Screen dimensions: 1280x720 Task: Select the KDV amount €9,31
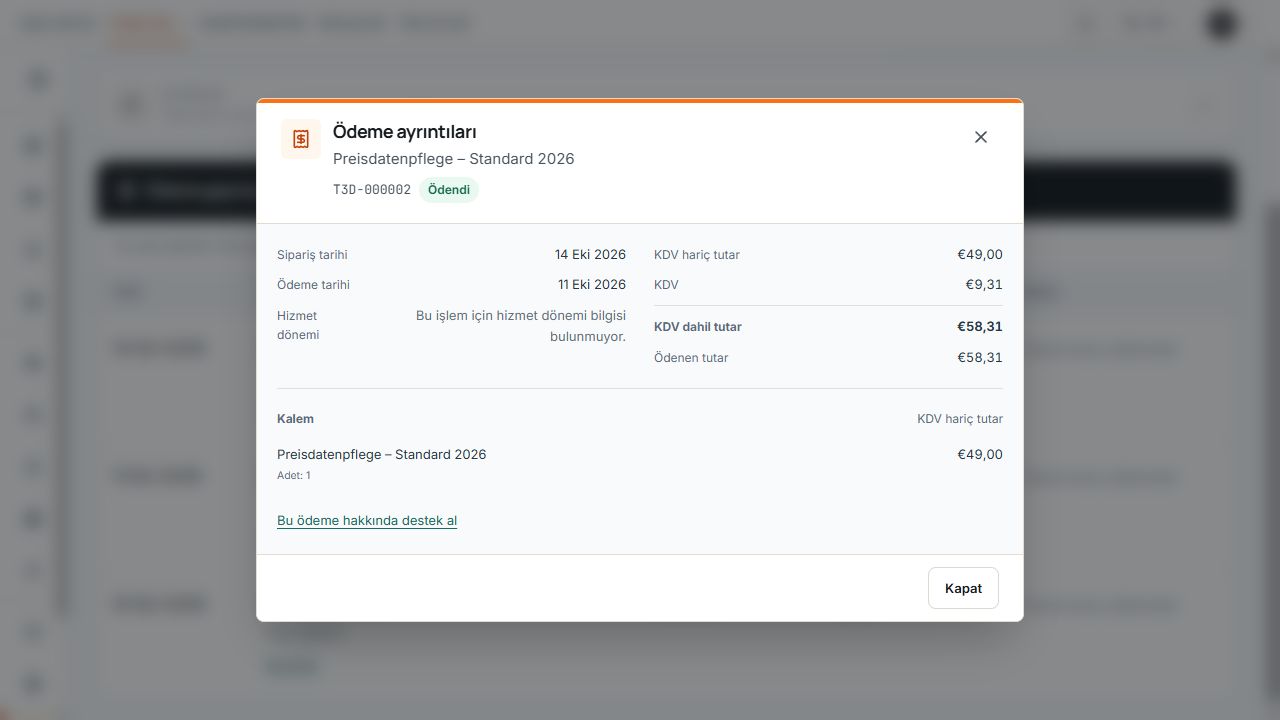coord(984,285)
